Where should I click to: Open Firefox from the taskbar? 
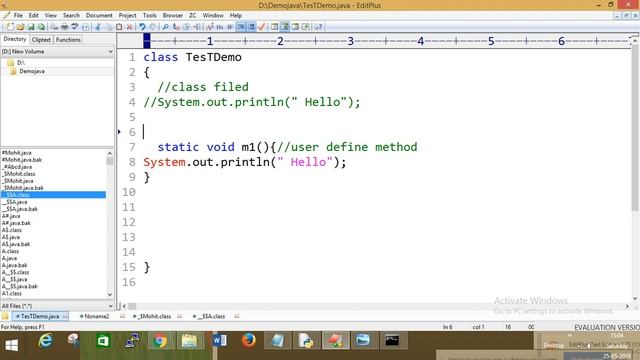(x=248, y=340)
